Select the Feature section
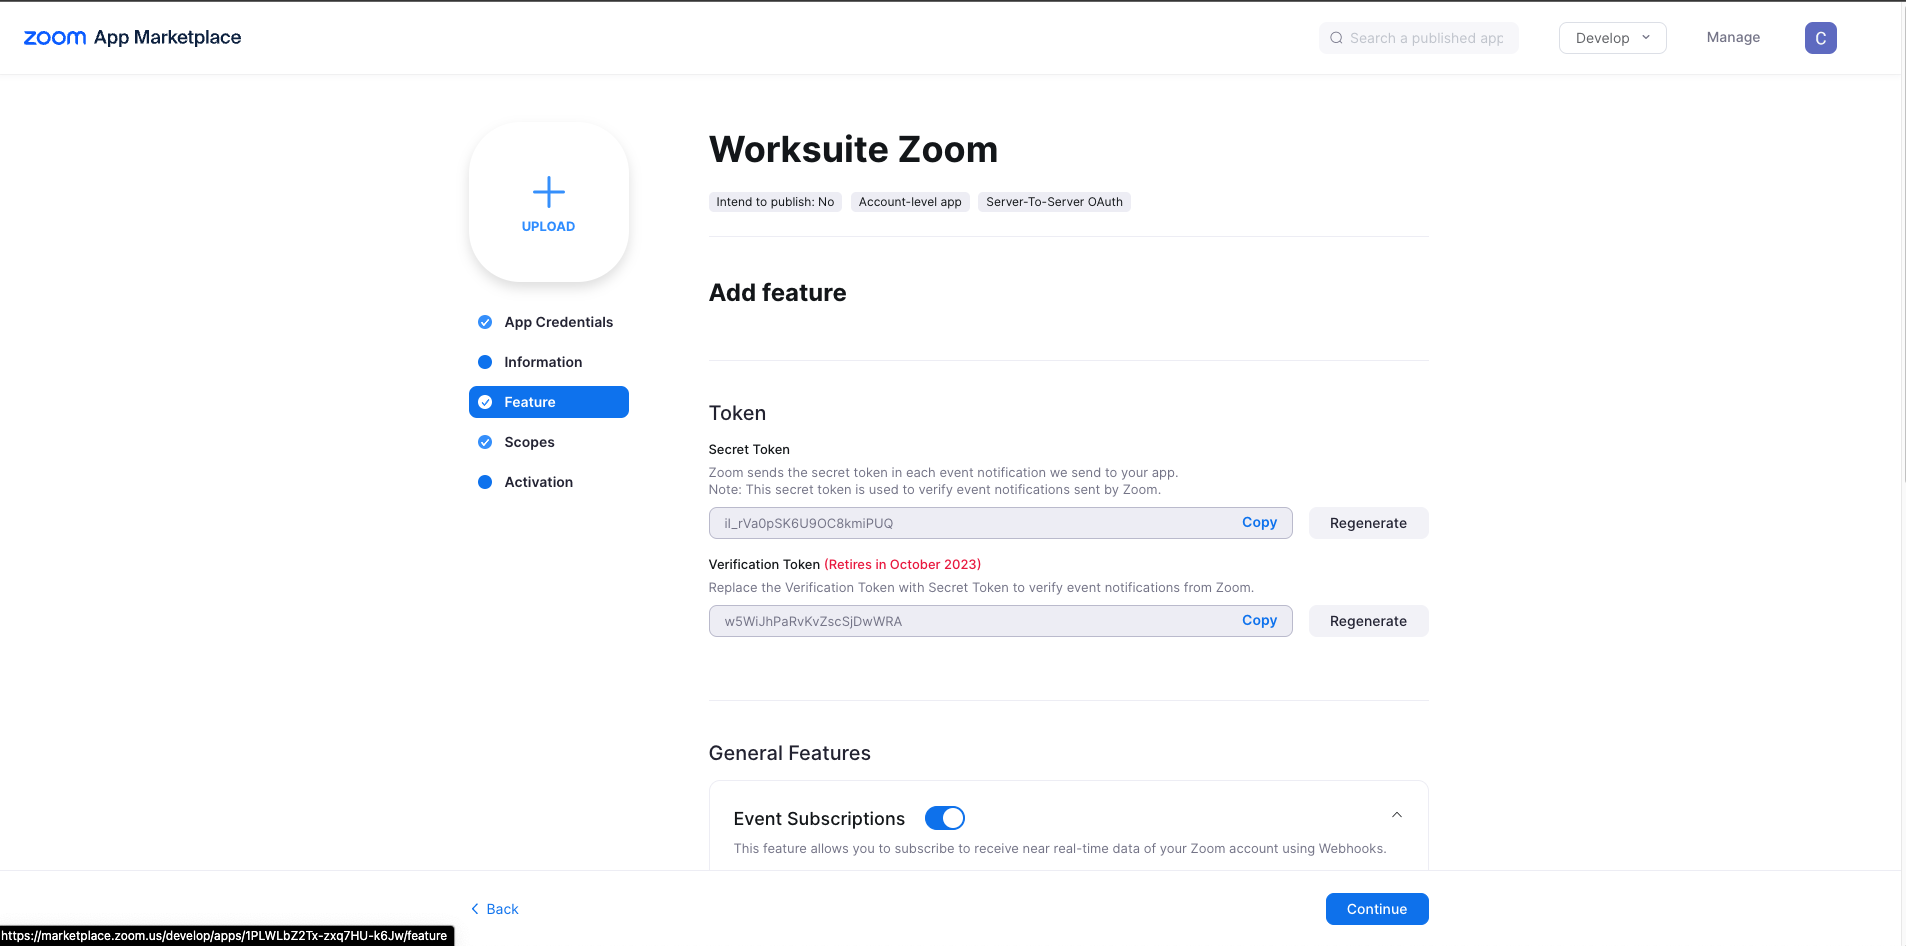The width and height of the screenshot is (1906, 946). [548, 402]
